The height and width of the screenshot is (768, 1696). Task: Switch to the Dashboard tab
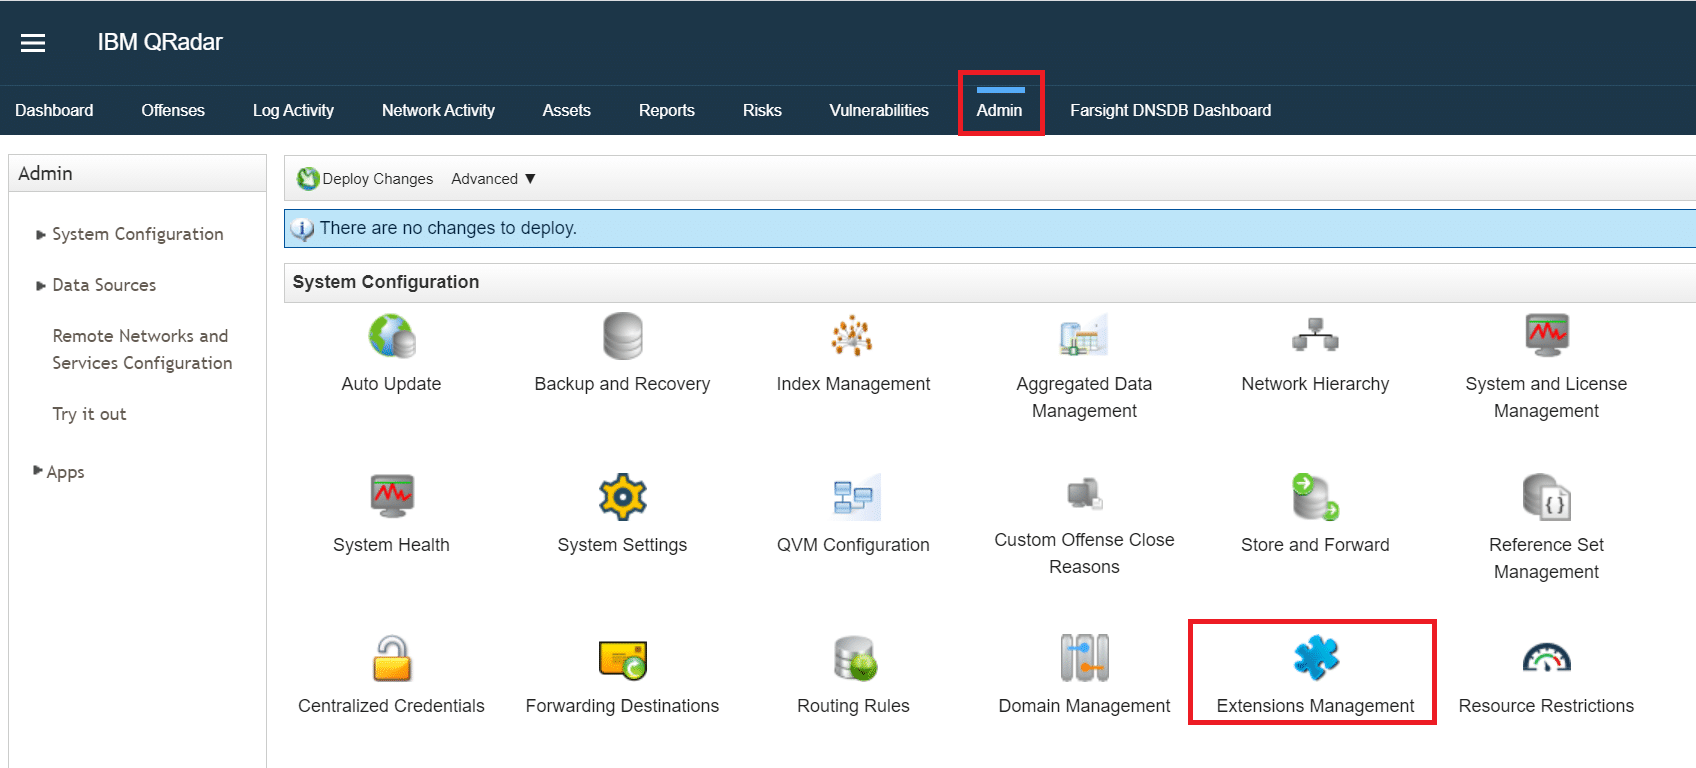click(x=54, y=110)
